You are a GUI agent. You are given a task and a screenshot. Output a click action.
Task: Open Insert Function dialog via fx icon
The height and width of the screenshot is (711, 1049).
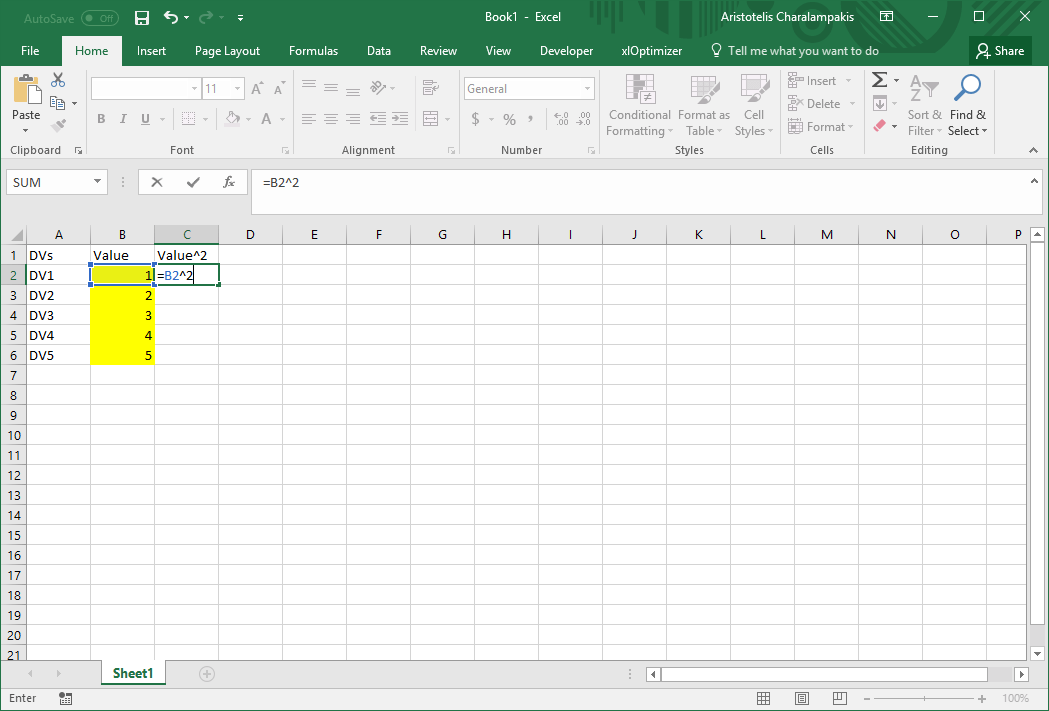coord(229,182)
